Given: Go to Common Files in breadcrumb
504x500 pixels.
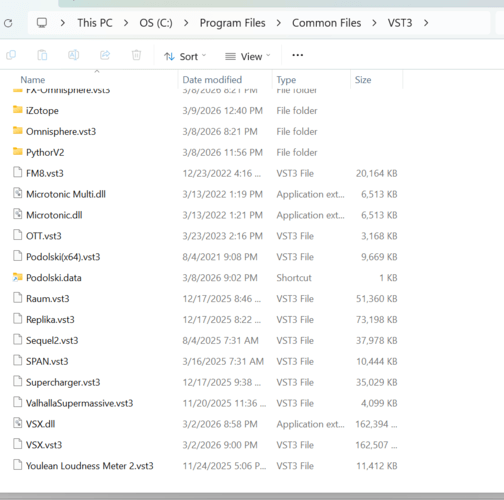Looking at the screenshot, I should point(327,23).
